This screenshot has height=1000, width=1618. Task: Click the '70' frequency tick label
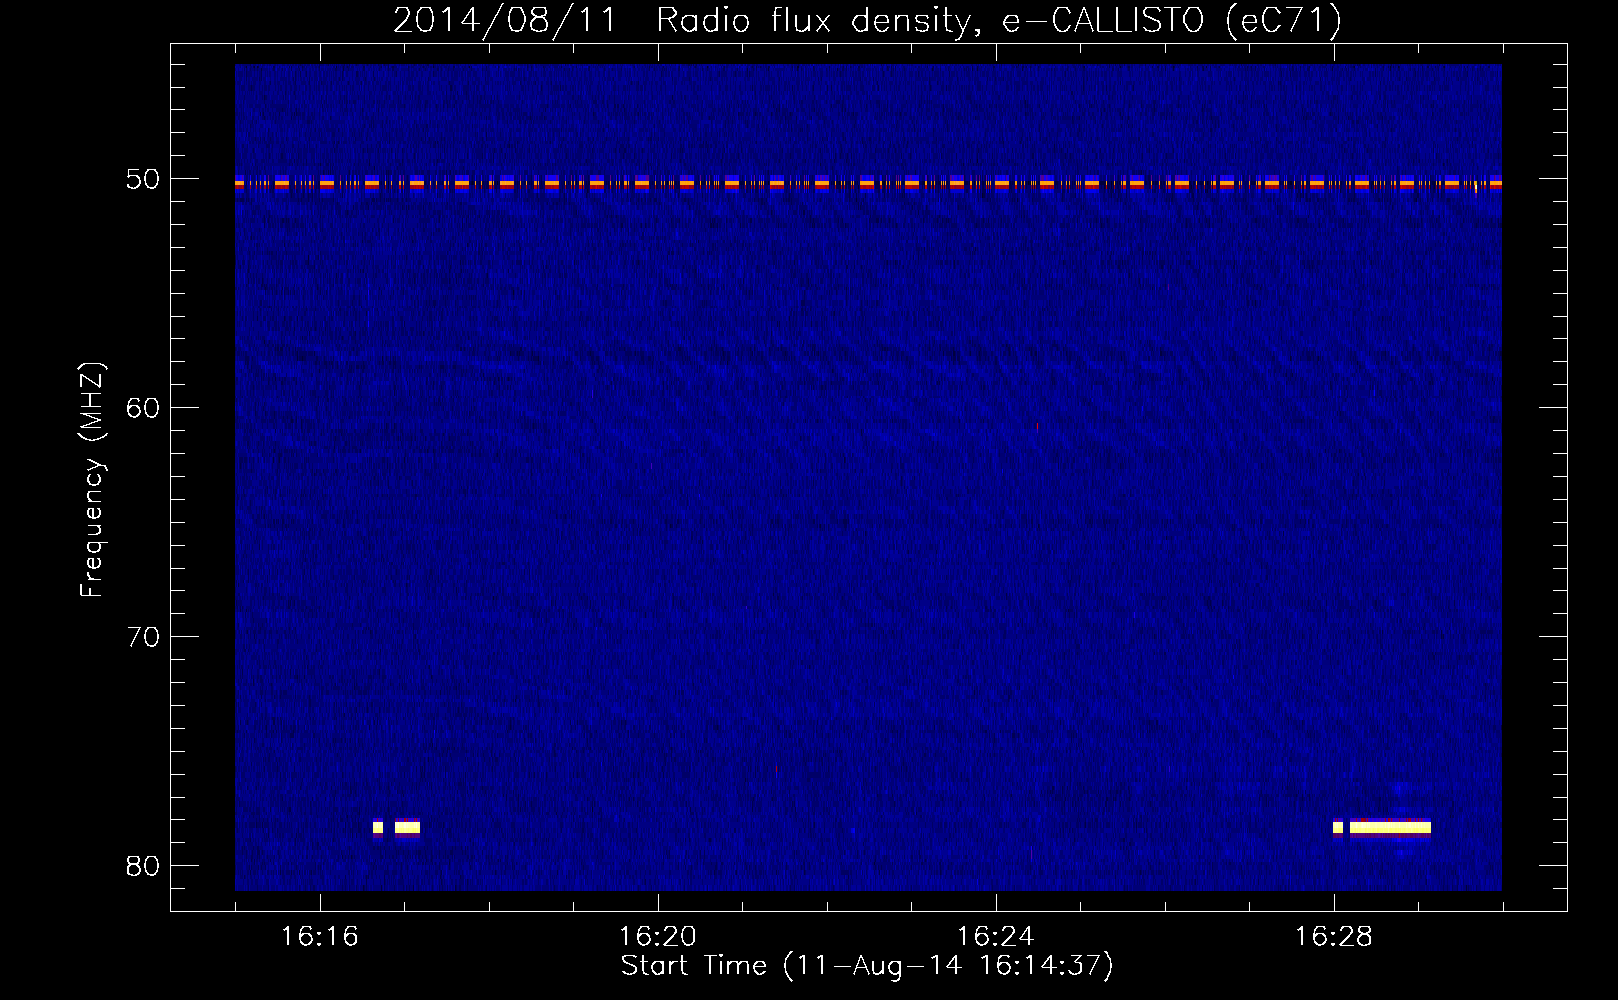coord(143,637)
